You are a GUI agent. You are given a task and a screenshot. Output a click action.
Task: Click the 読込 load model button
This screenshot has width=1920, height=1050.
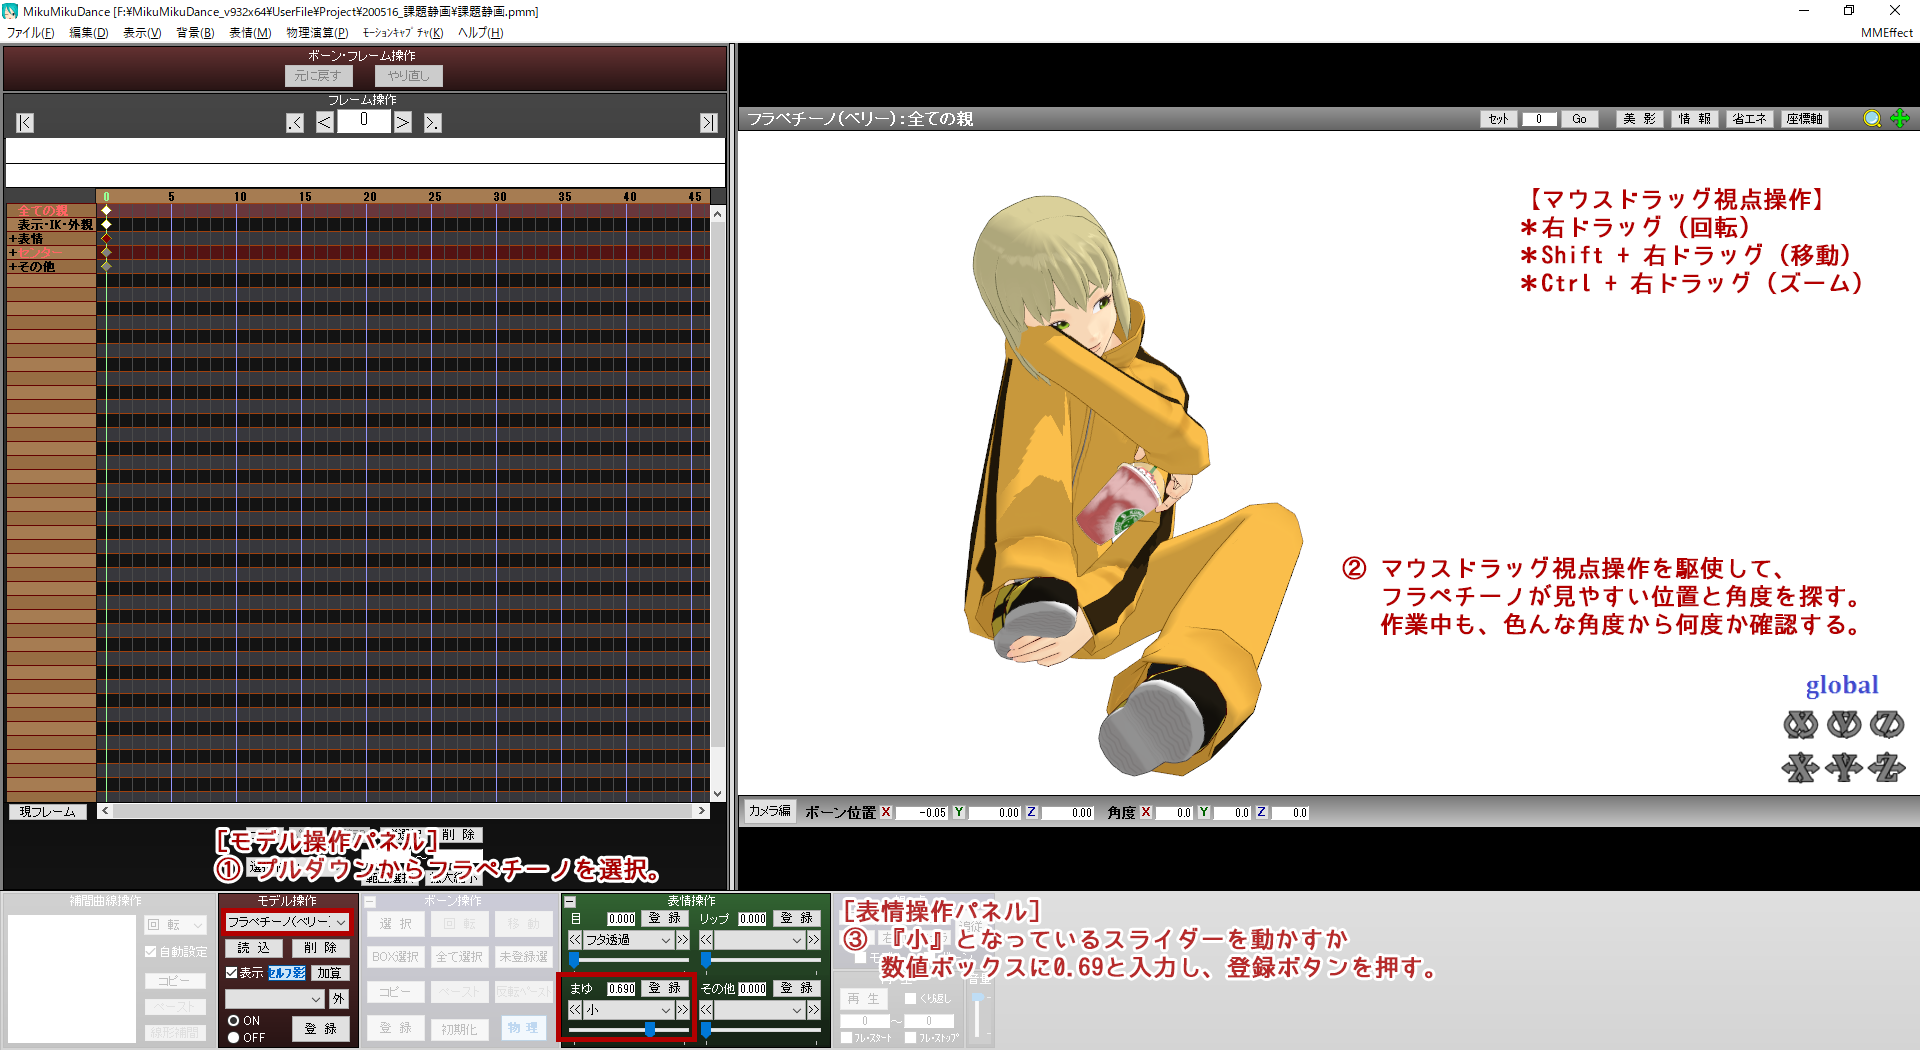254,948
